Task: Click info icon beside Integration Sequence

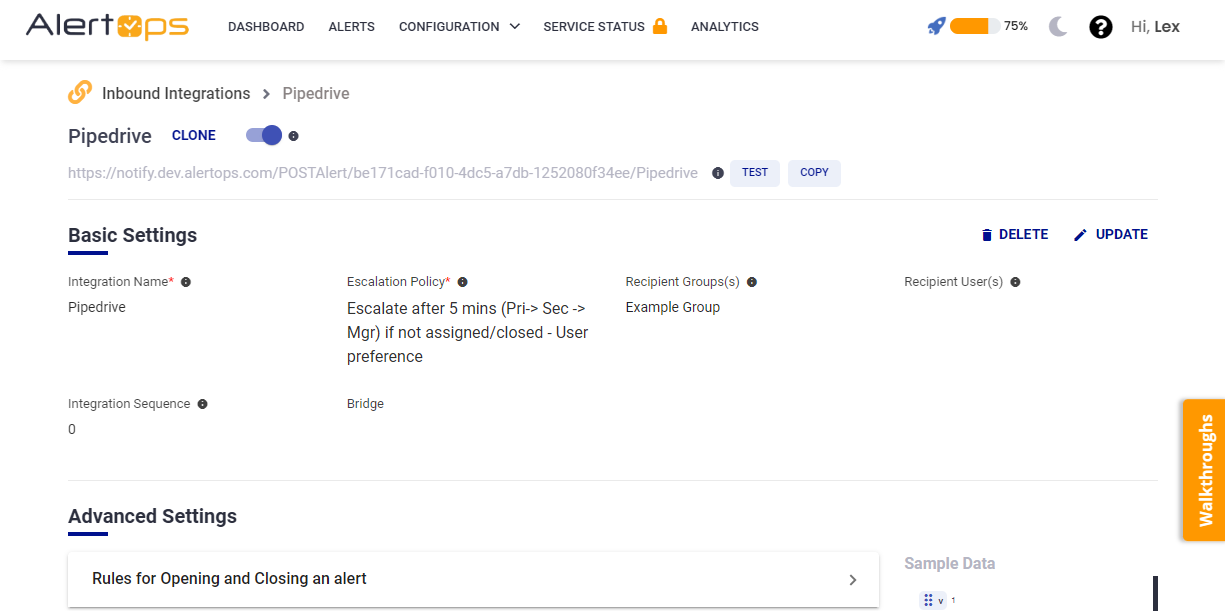Action: point(203,404)
